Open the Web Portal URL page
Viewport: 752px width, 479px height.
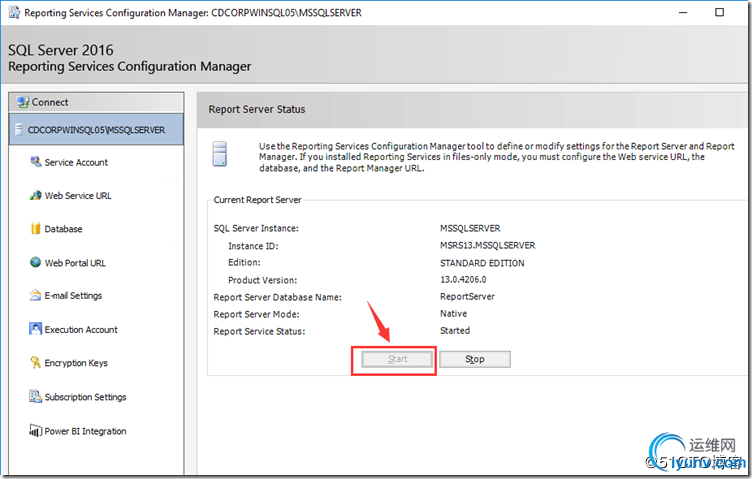pos(75,263)
